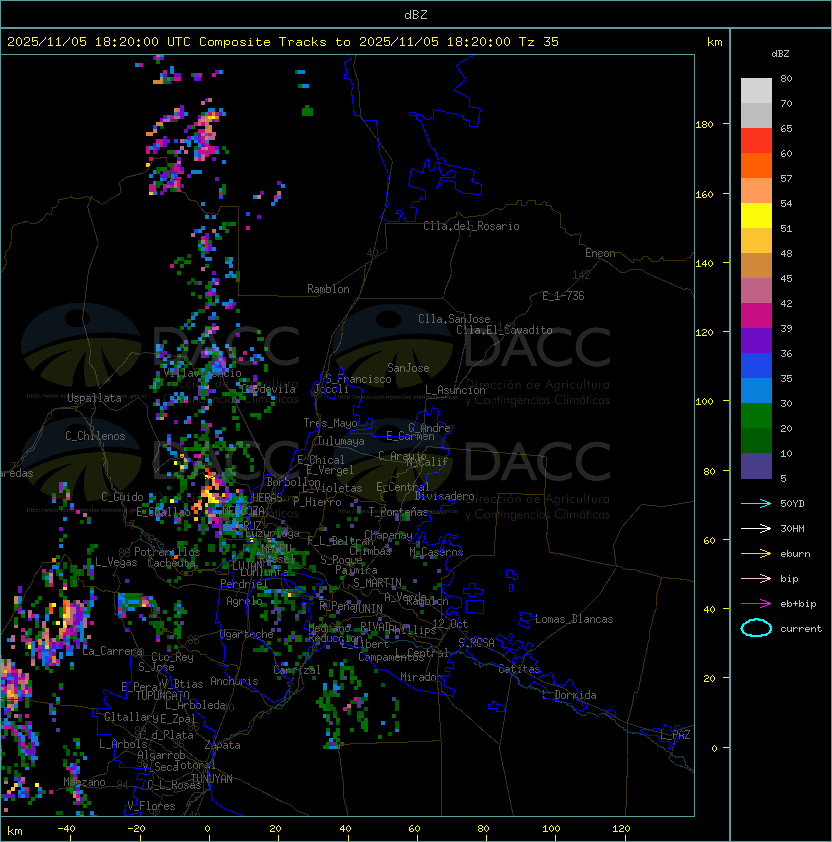832x842 pixels.
Task: Click the 'current' legend label
Action: click(801, 629)
